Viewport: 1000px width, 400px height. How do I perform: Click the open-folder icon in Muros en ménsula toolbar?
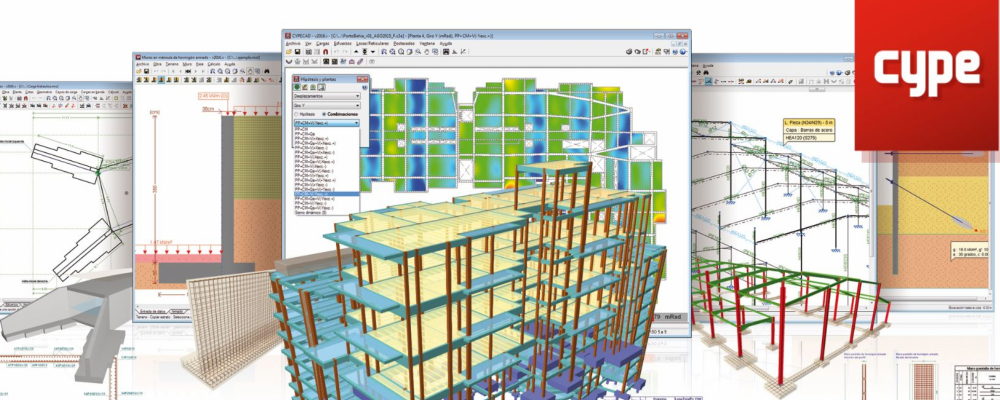[x=139, y=71]
